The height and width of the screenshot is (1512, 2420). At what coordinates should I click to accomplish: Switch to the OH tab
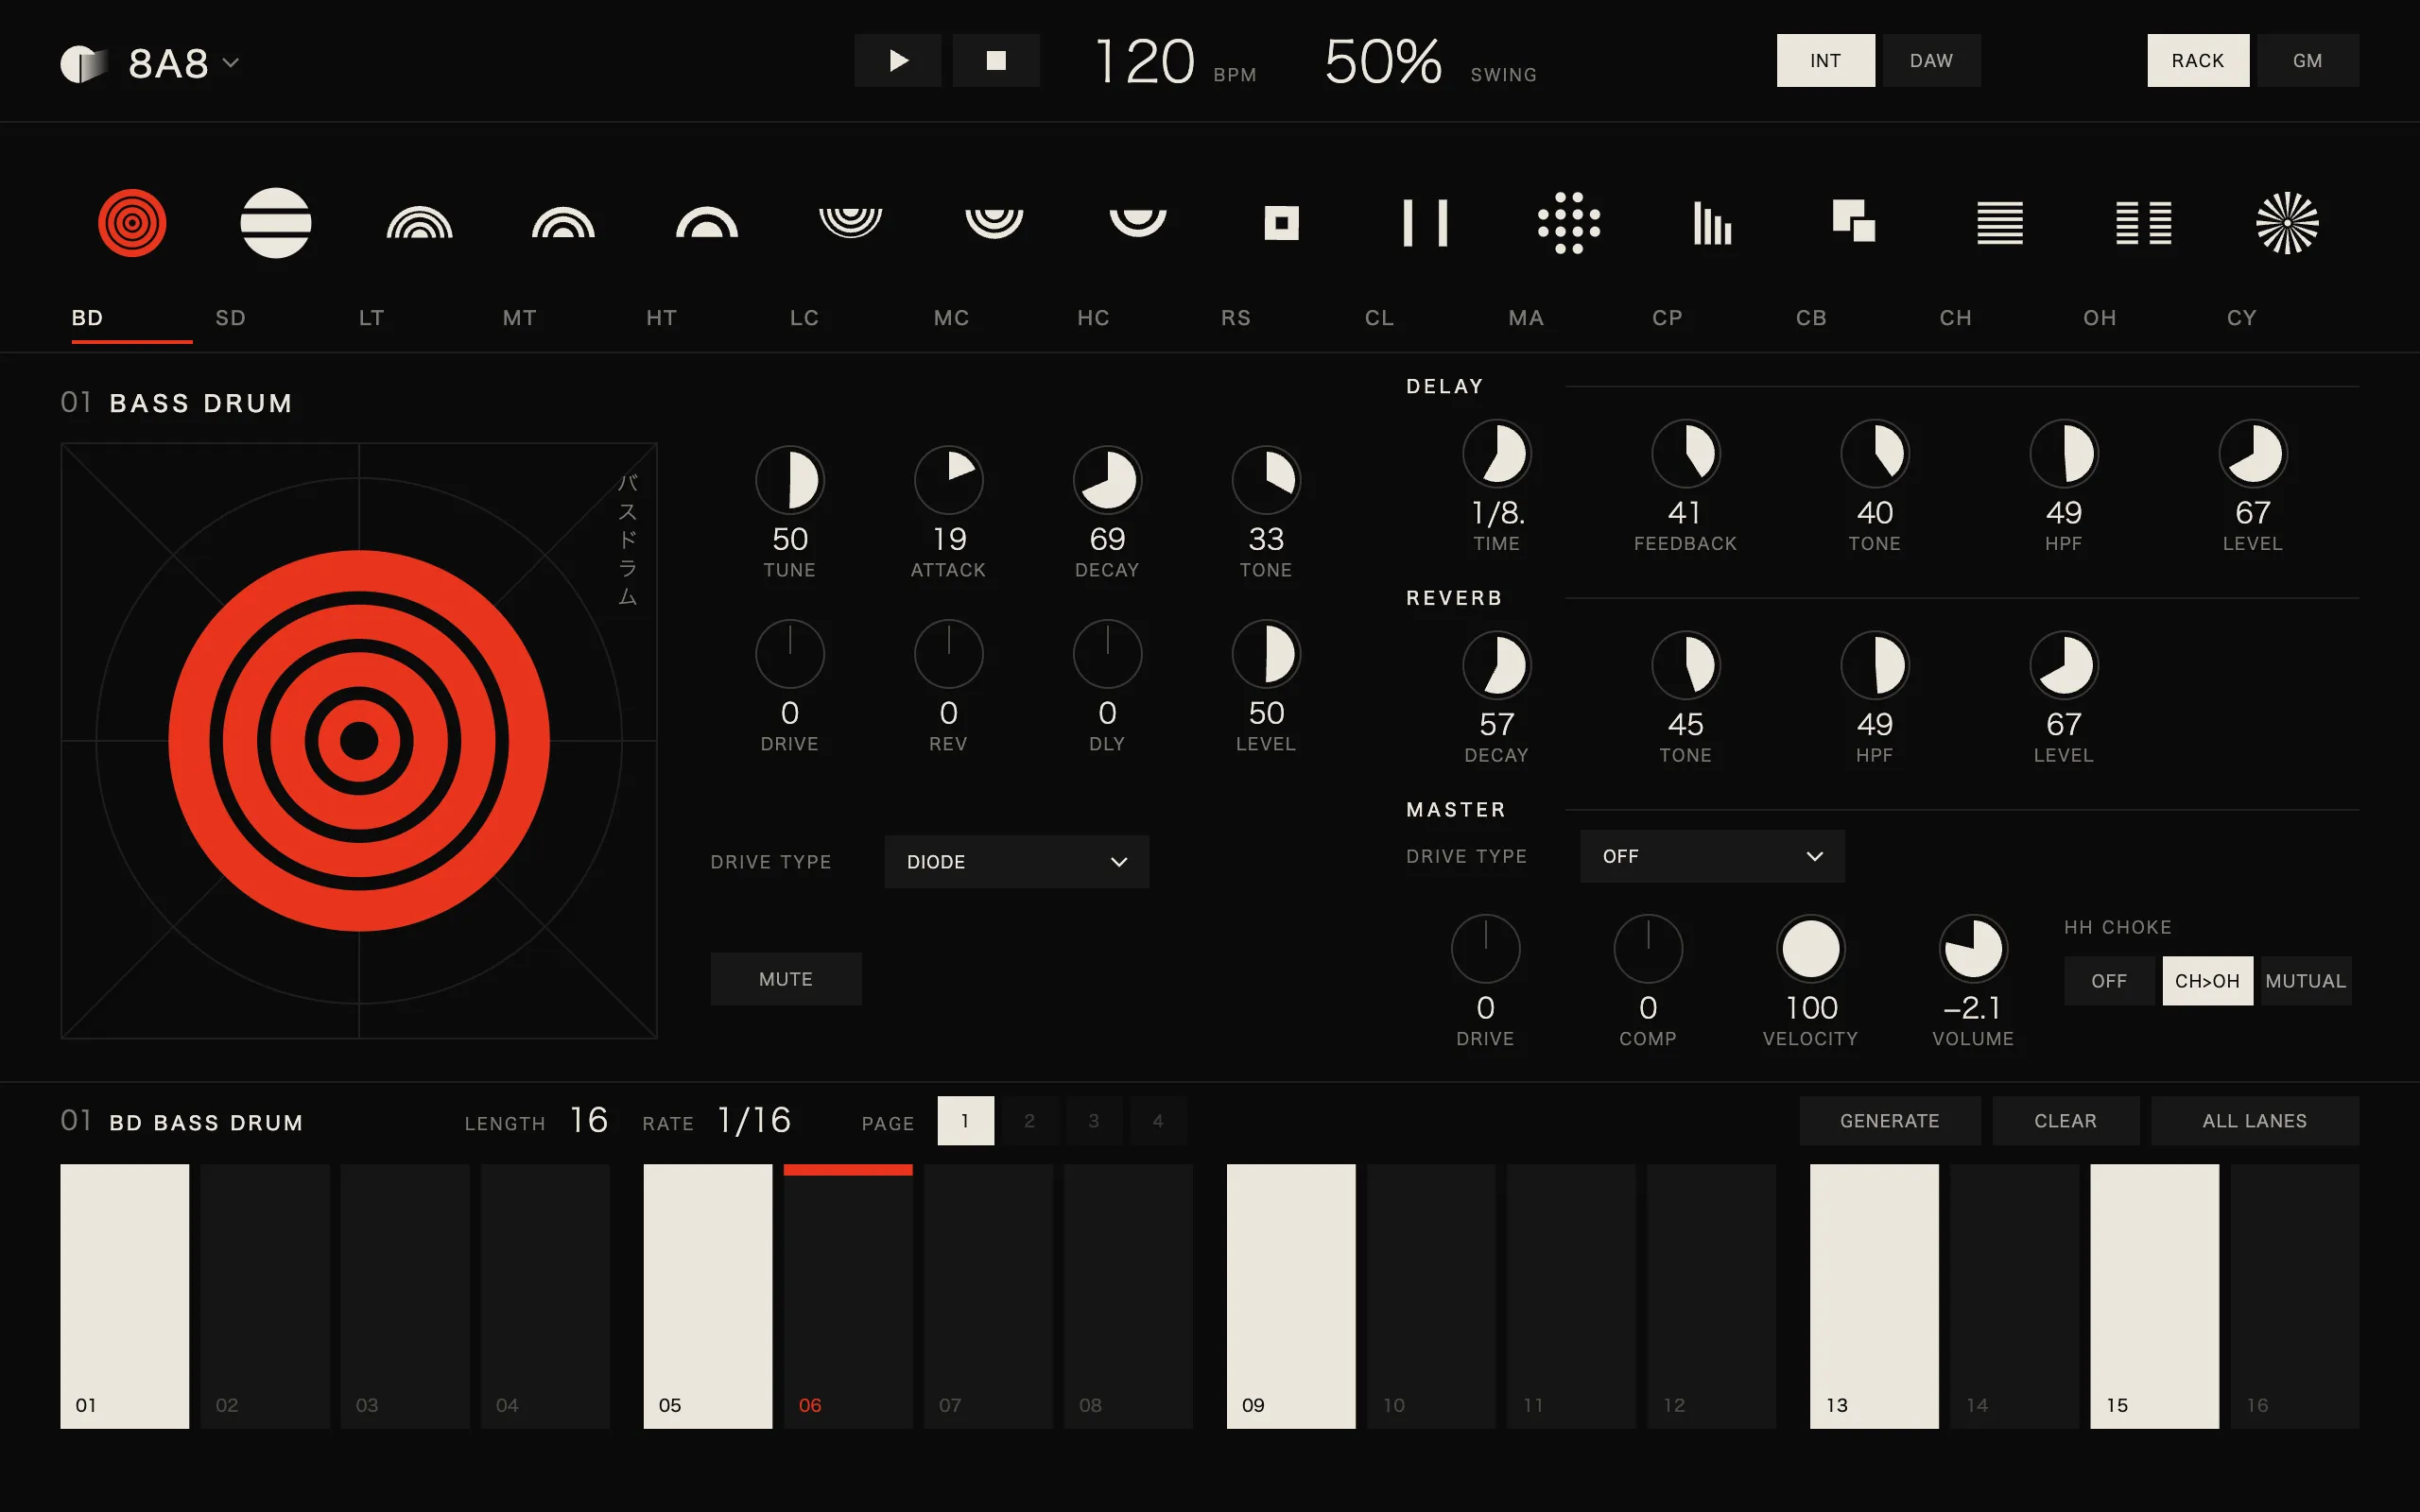click(x=2100, y=318)
